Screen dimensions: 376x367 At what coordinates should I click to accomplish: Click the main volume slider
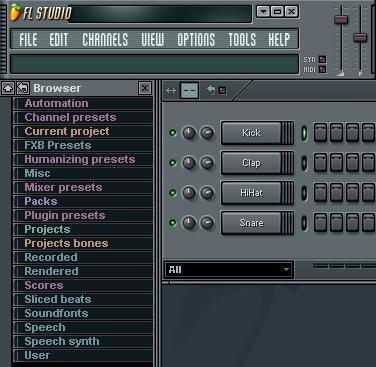pos(341,19)
